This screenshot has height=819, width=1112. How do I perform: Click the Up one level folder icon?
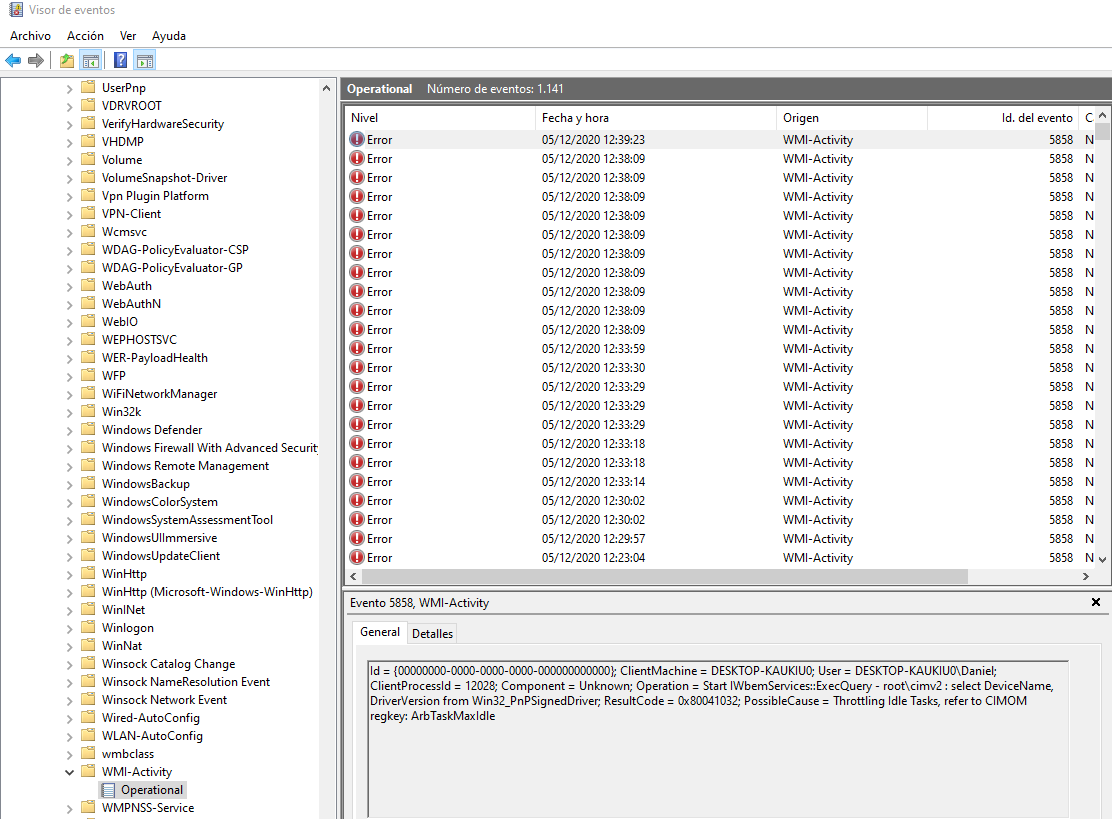(x=67, y=60)
